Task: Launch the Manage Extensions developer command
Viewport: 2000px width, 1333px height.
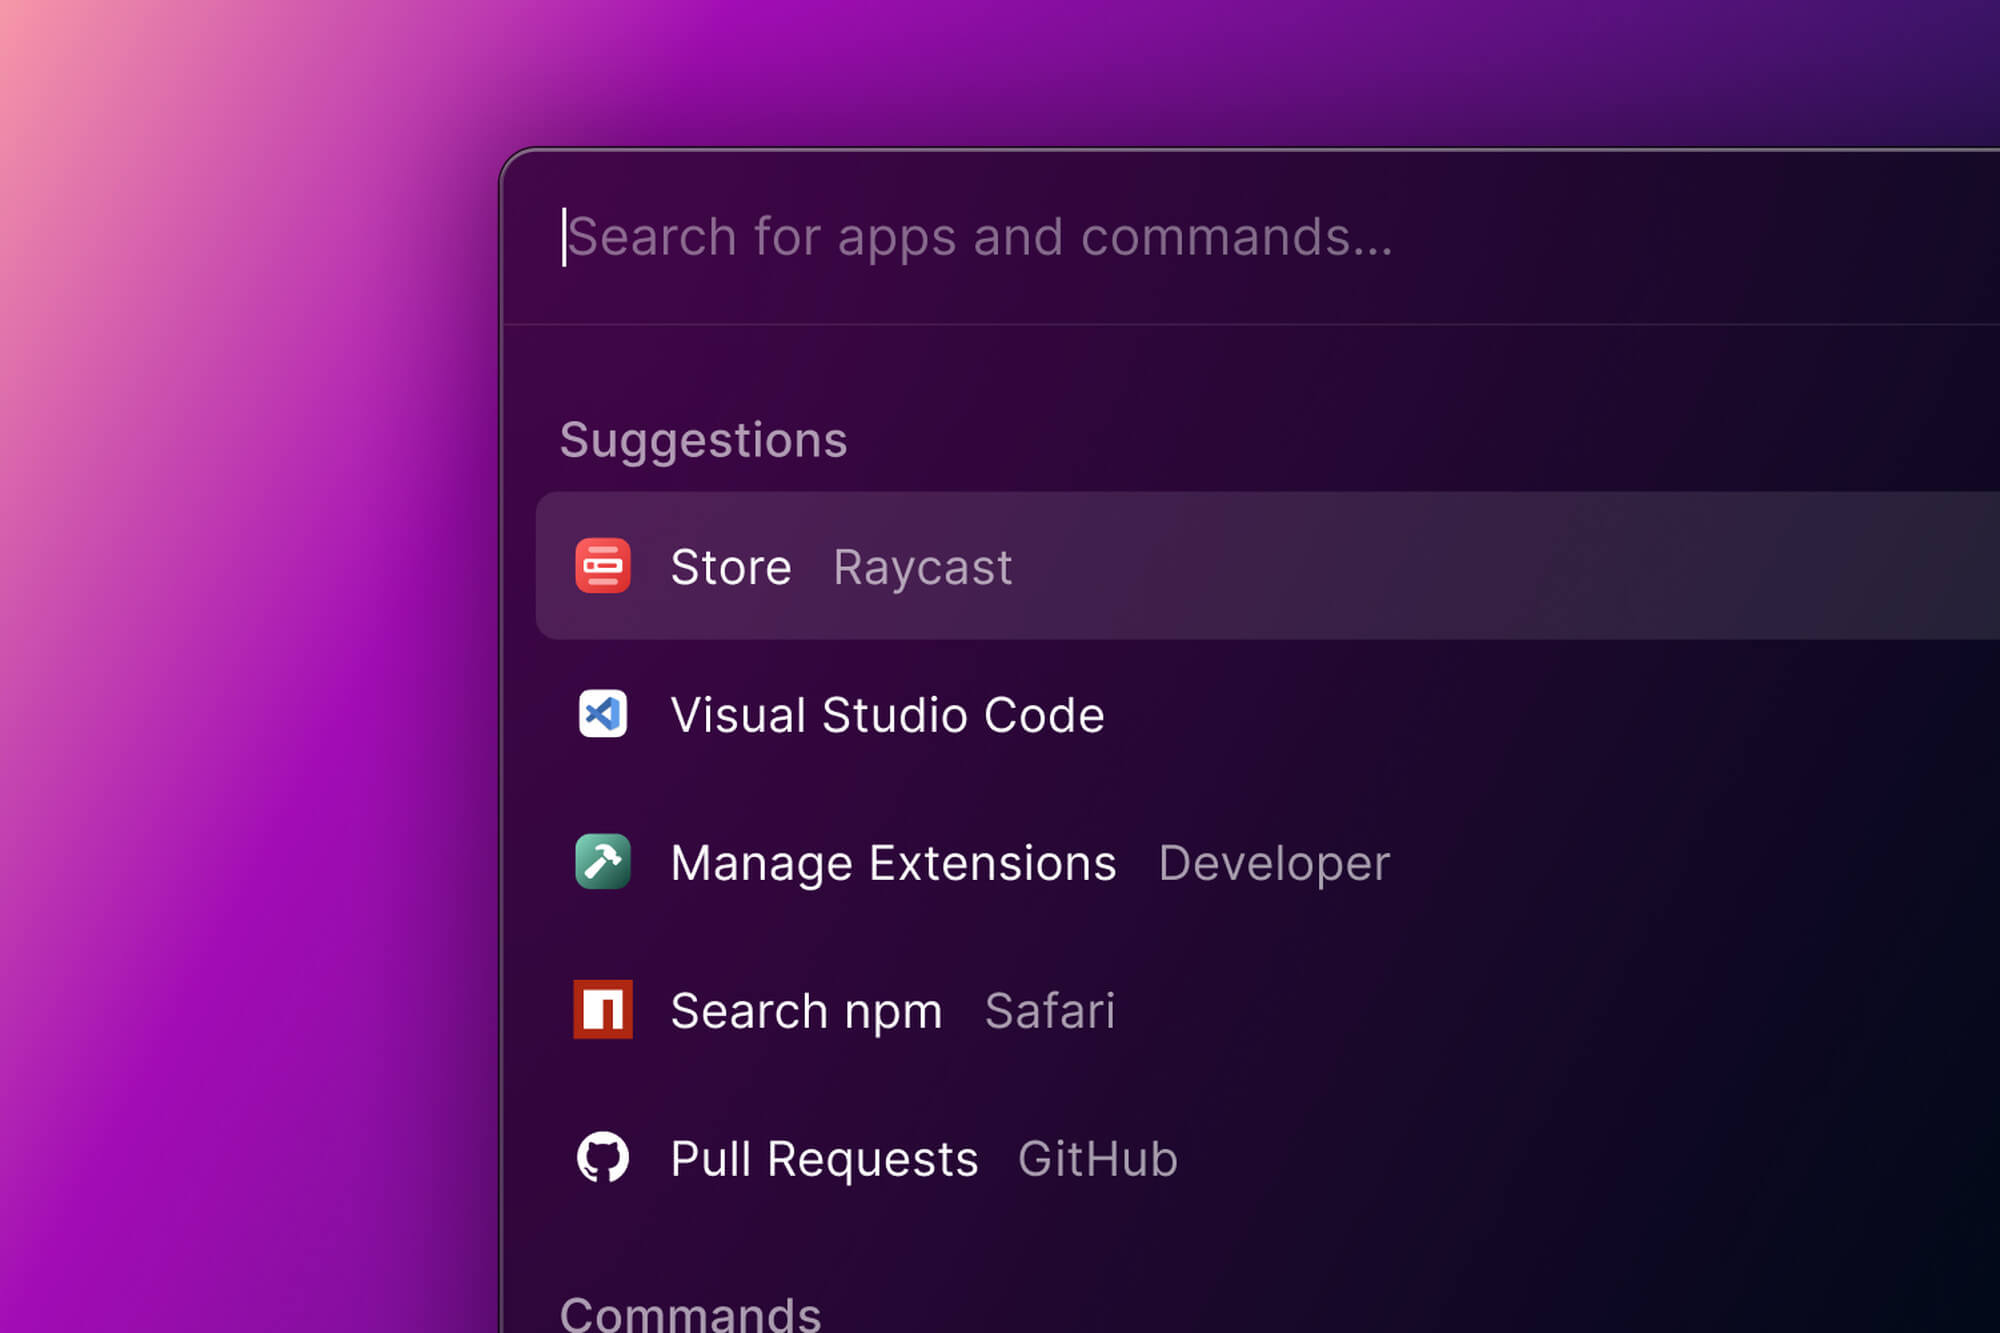Action: tap(893, 862)
